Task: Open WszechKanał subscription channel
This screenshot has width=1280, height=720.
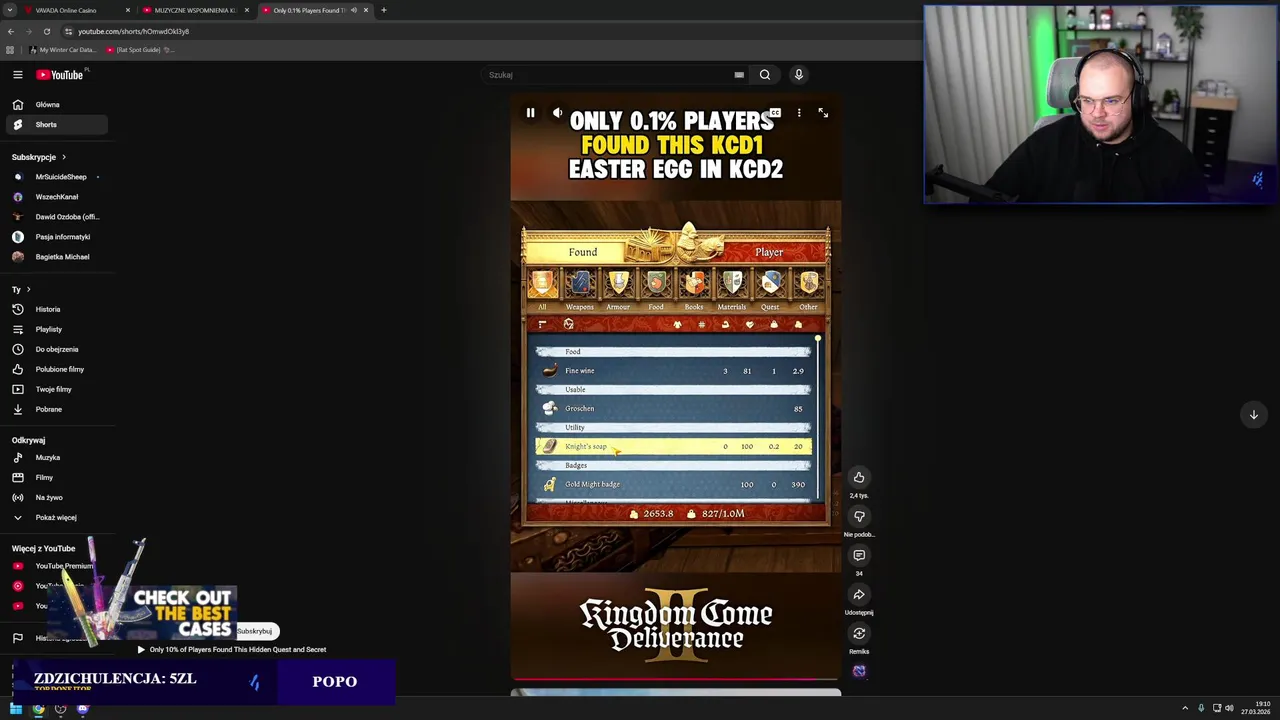Action: click(56, 197)
